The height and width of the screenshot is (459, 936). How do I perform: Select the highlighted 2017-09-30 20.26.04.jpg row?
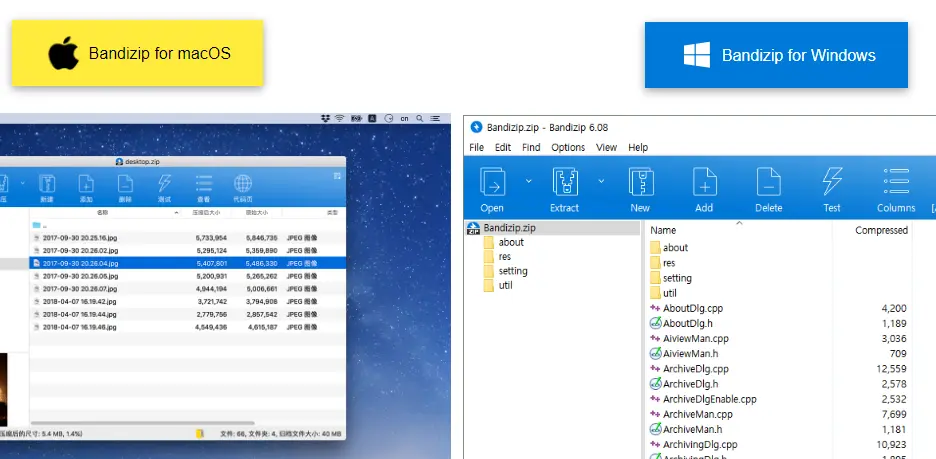187,263
